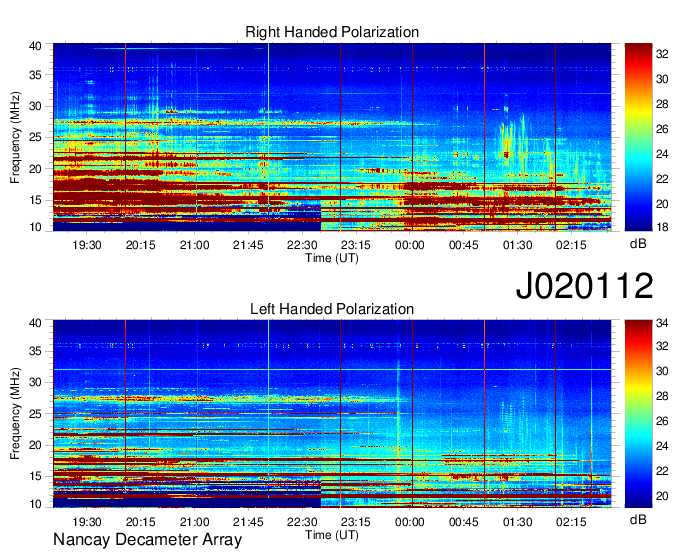Click the 02:15 tick under Right Handed plot

click(571, 245)
